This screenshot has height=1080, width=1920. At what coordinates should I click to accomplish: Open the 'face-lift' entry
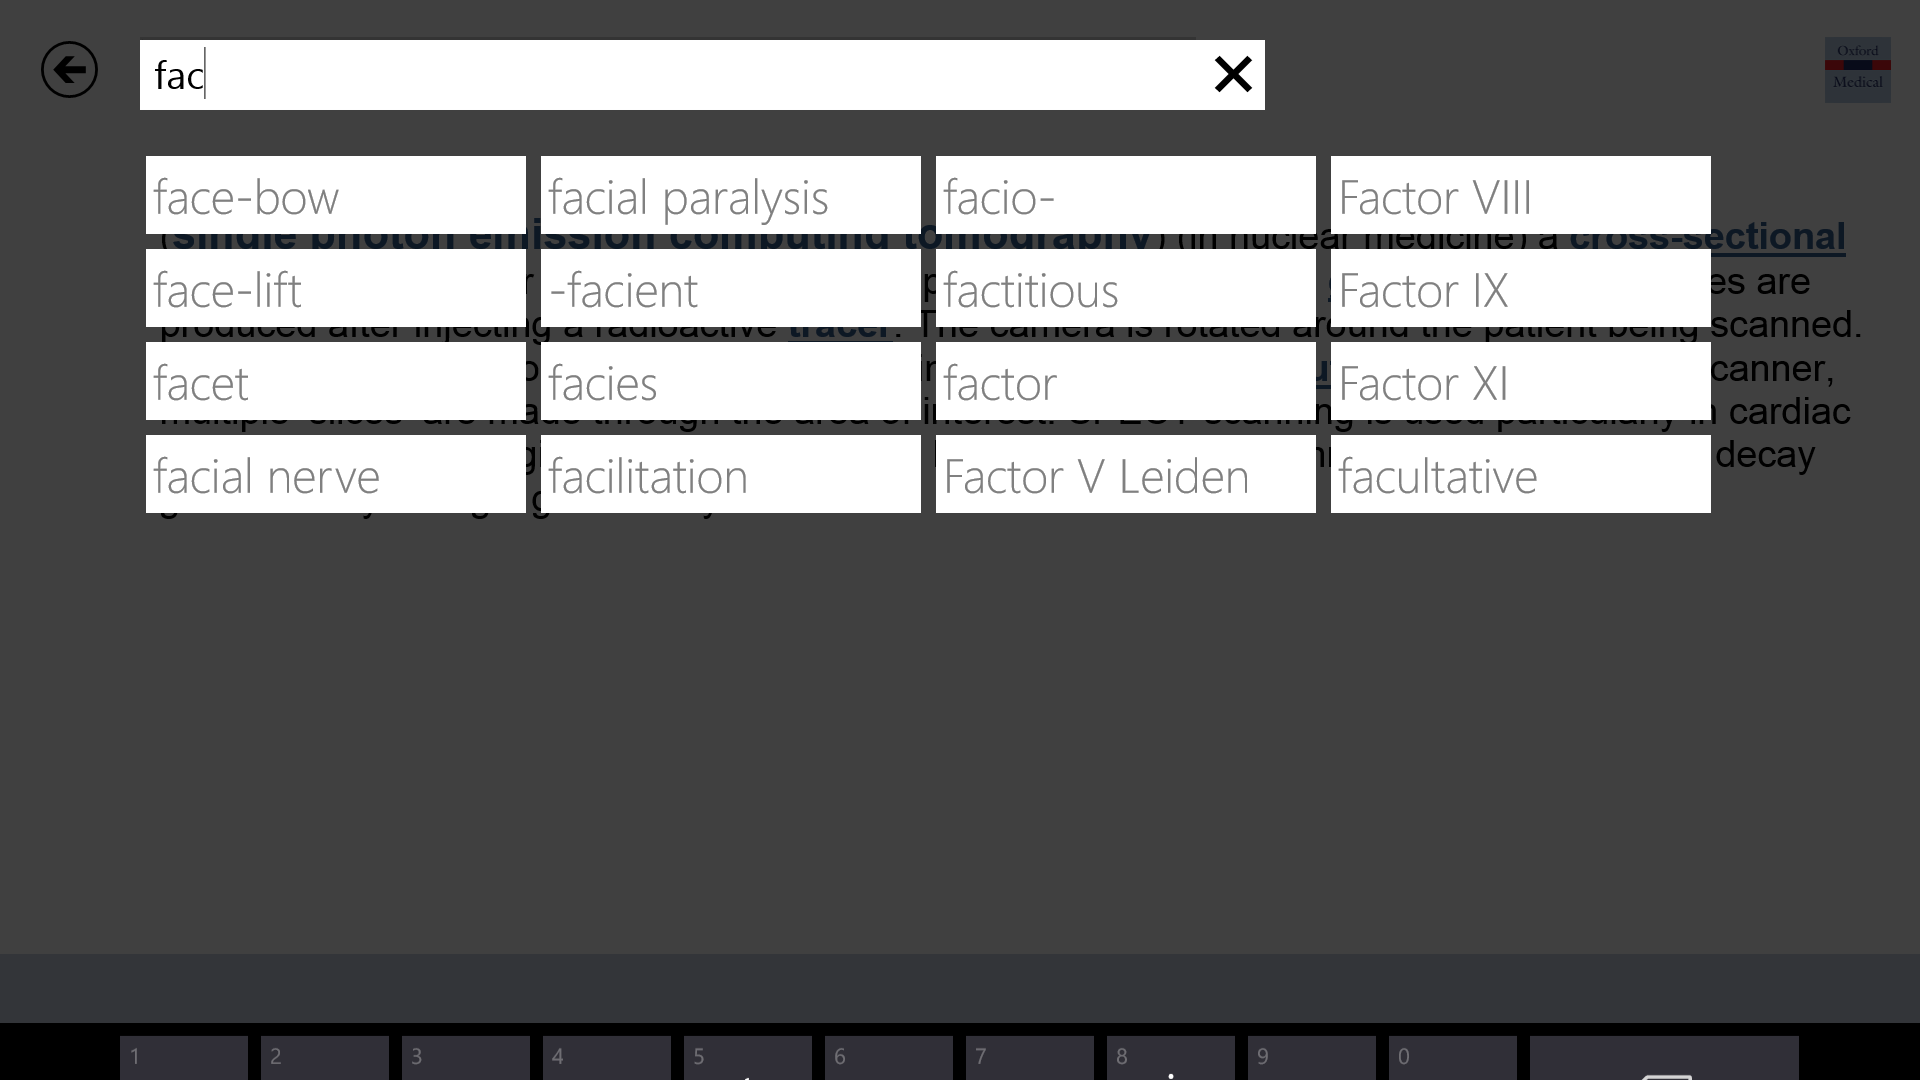(x=335, y=289)
